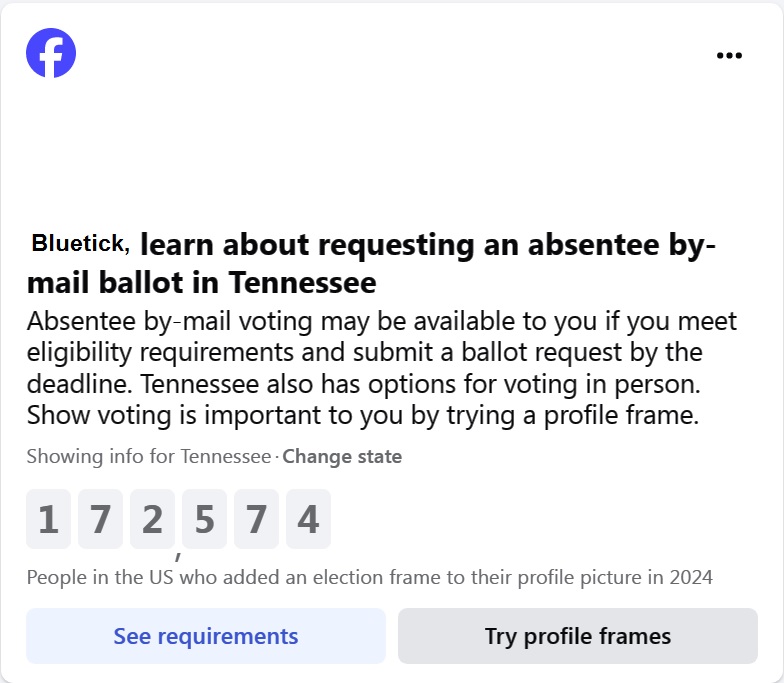
Task: Click the Showing info for Tennessee text
Action: coord(149,457)
